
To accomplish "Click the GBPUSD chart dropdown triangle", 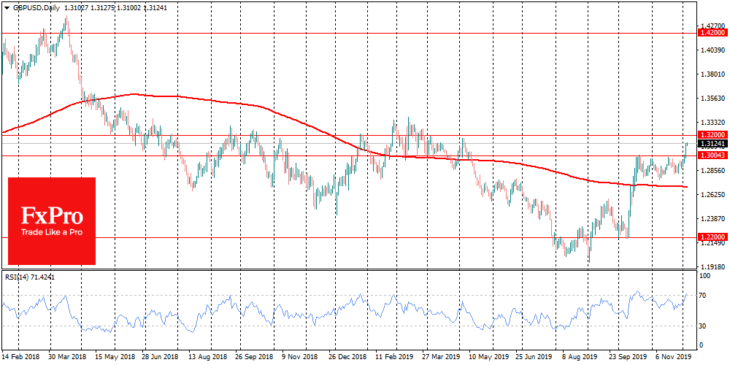I will click(x=6, y=7).
